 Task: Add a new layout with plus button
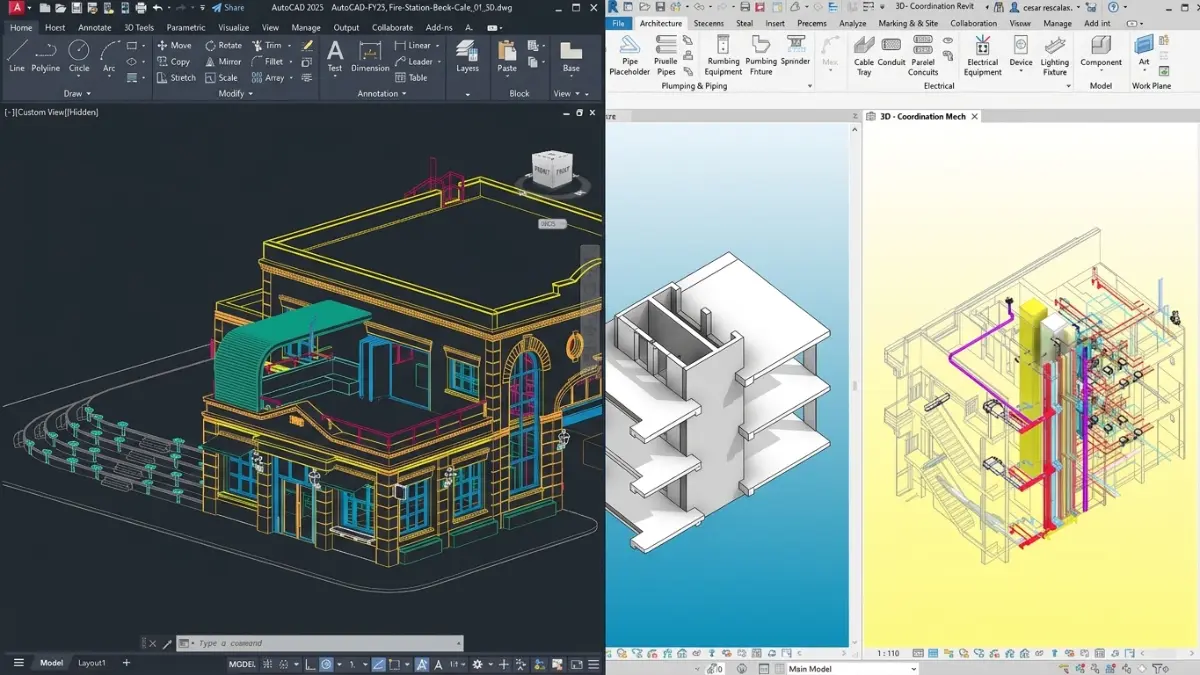(126, 663)
